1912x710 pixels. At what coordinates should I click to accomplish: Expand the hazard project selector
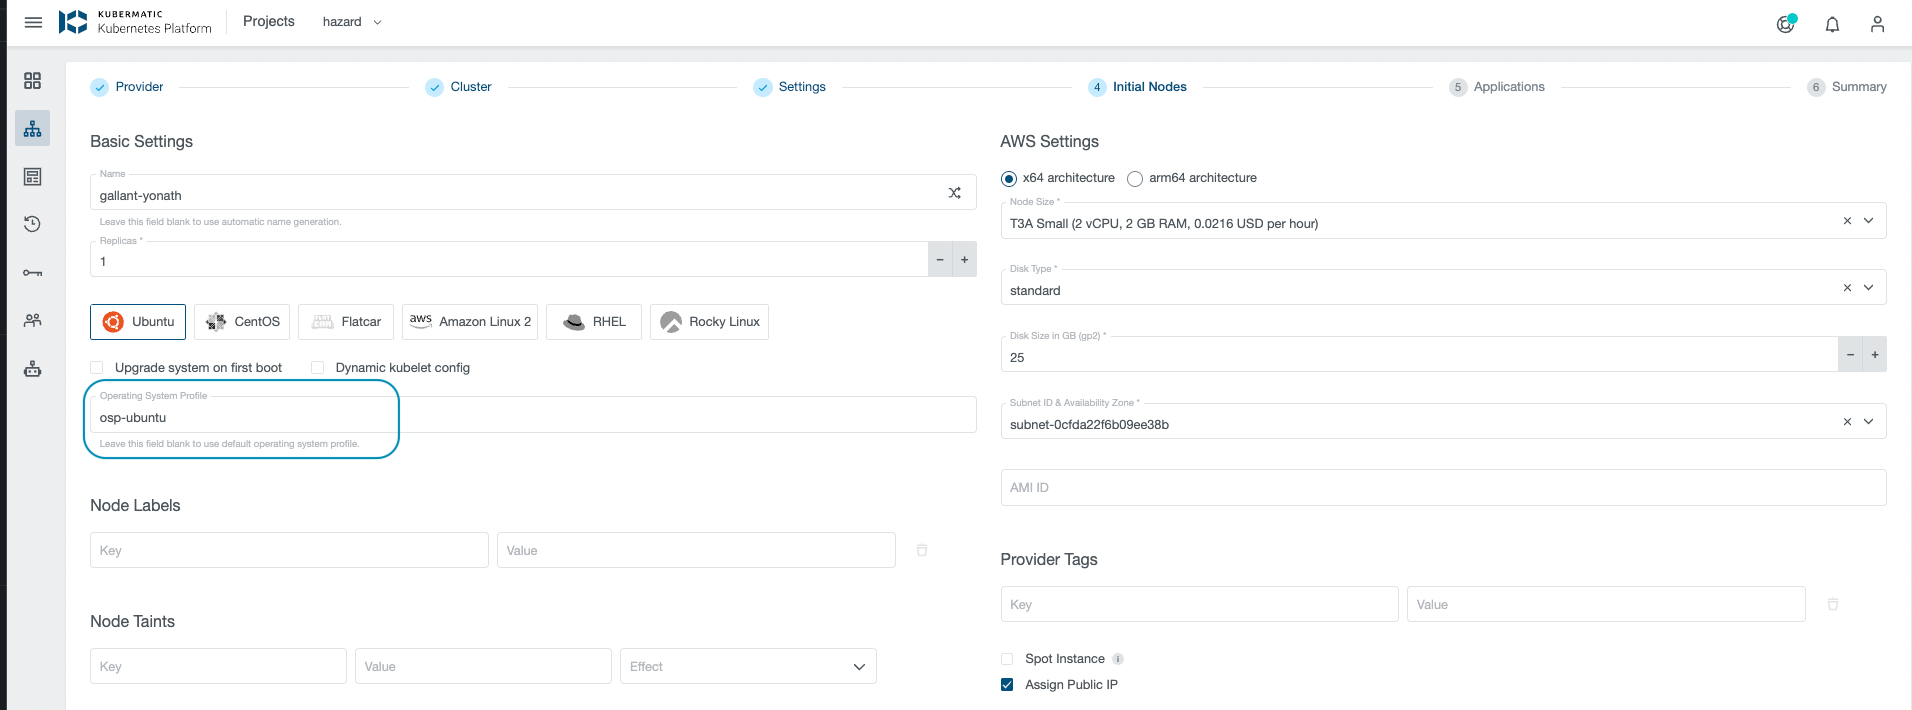coord(351,22)
